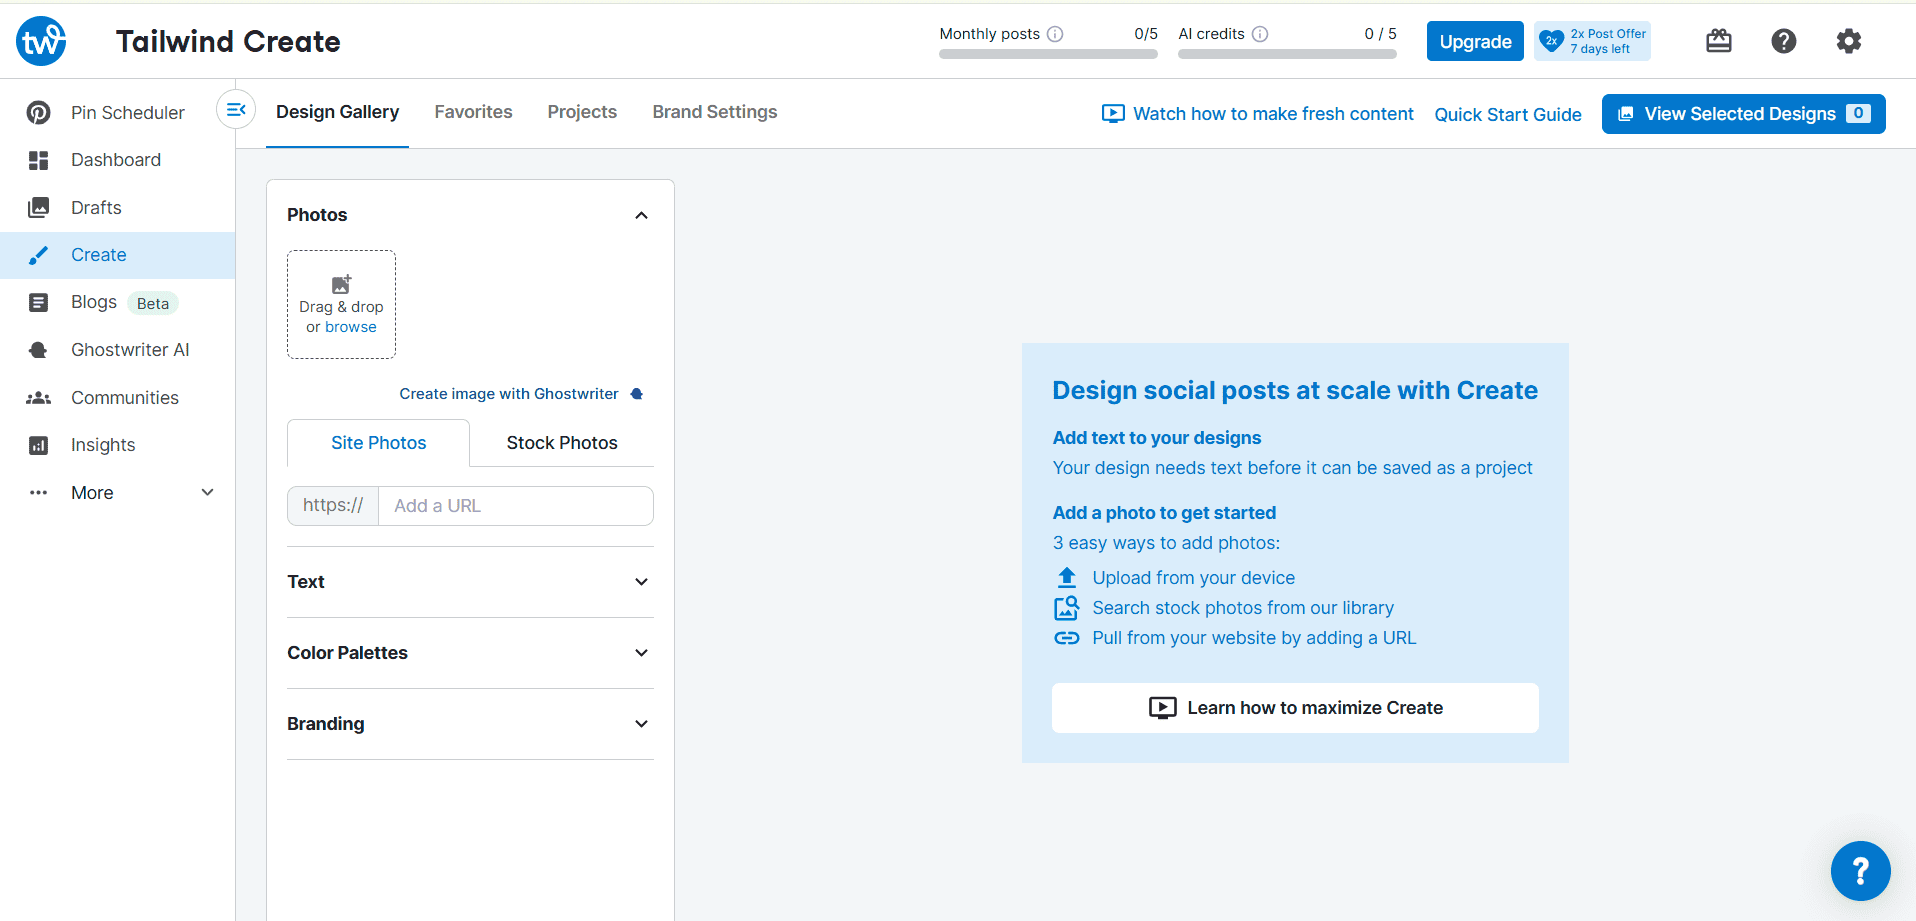Screen dimensions: 1916x921
Task: Select the Site Photos tab
Action: 378,443
